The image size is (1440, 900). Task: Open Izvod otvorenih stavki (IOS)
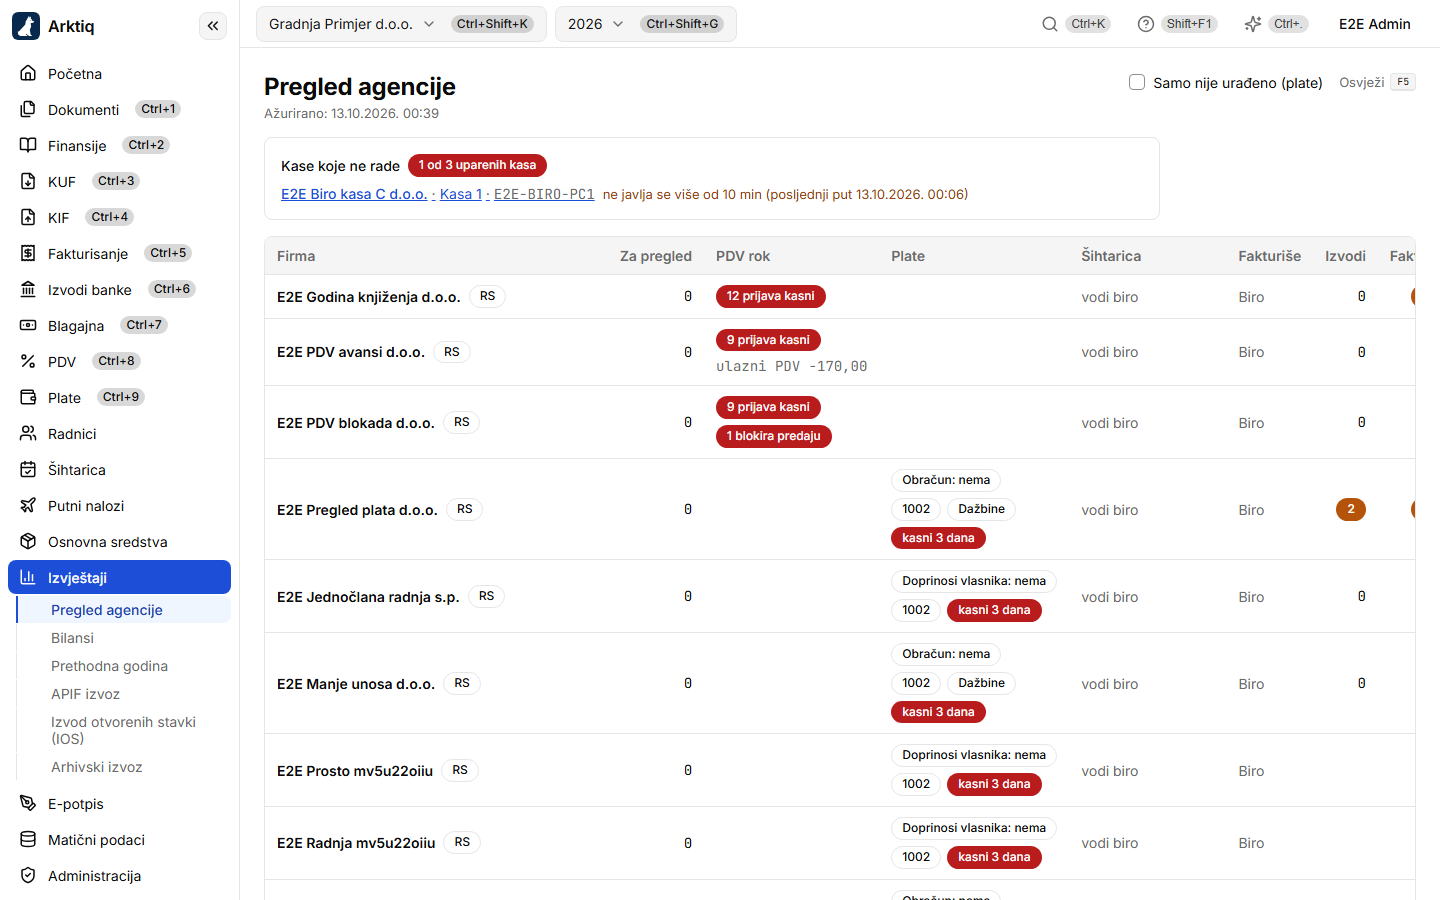[x=123, y=730]
